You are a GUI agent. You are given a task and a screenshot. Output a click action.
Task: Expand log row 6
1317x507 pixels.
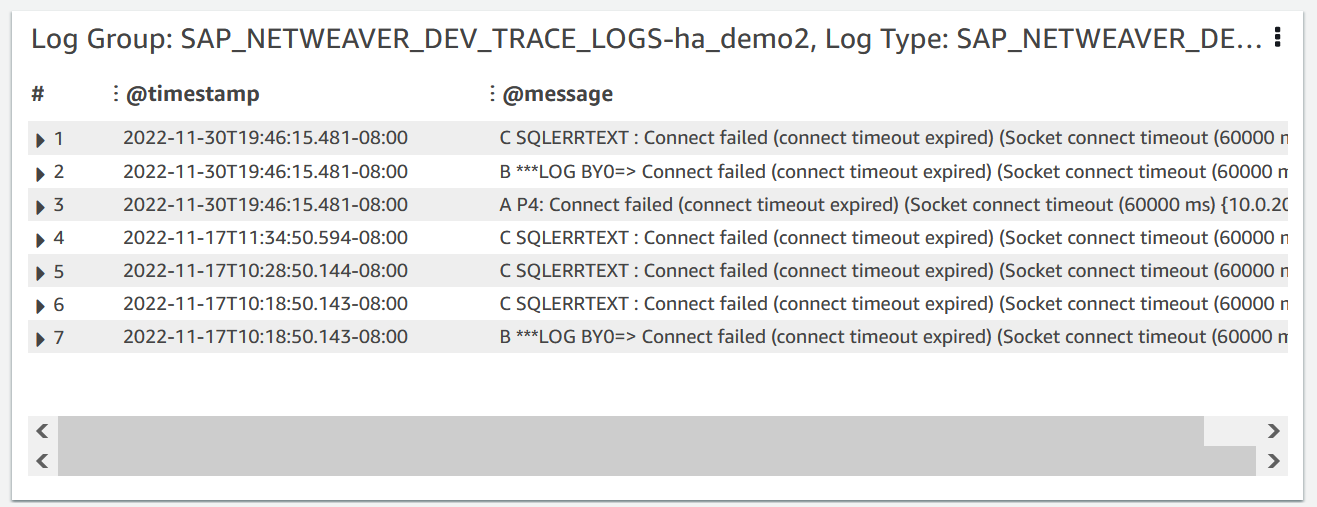pos(41,305)
